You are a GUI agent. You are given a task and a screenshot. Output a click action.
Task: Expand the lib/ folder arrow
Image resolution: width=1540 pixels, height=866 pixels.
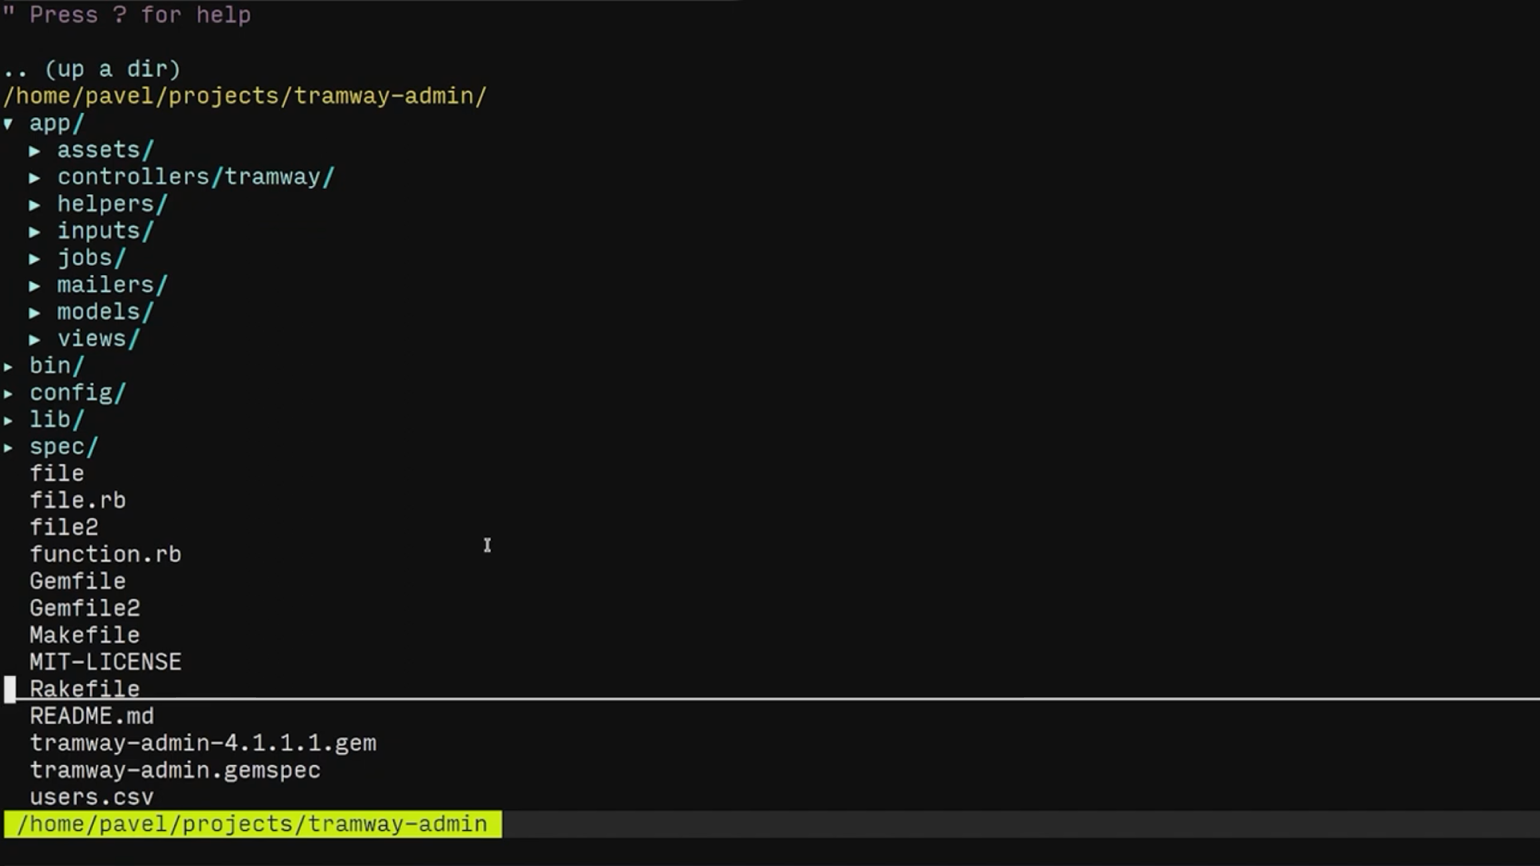pyautogui.click(x=8, y=421)
